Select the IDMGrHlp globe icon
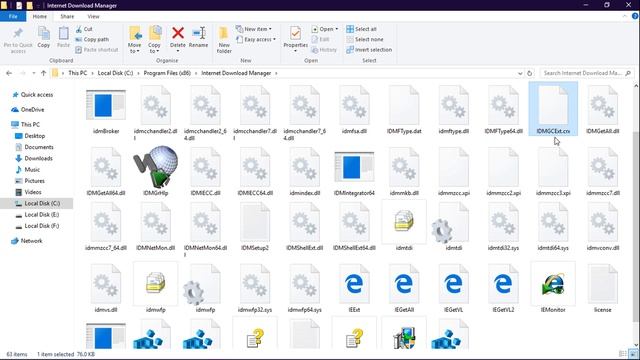 pyautogui.click(x=156, y=167)
